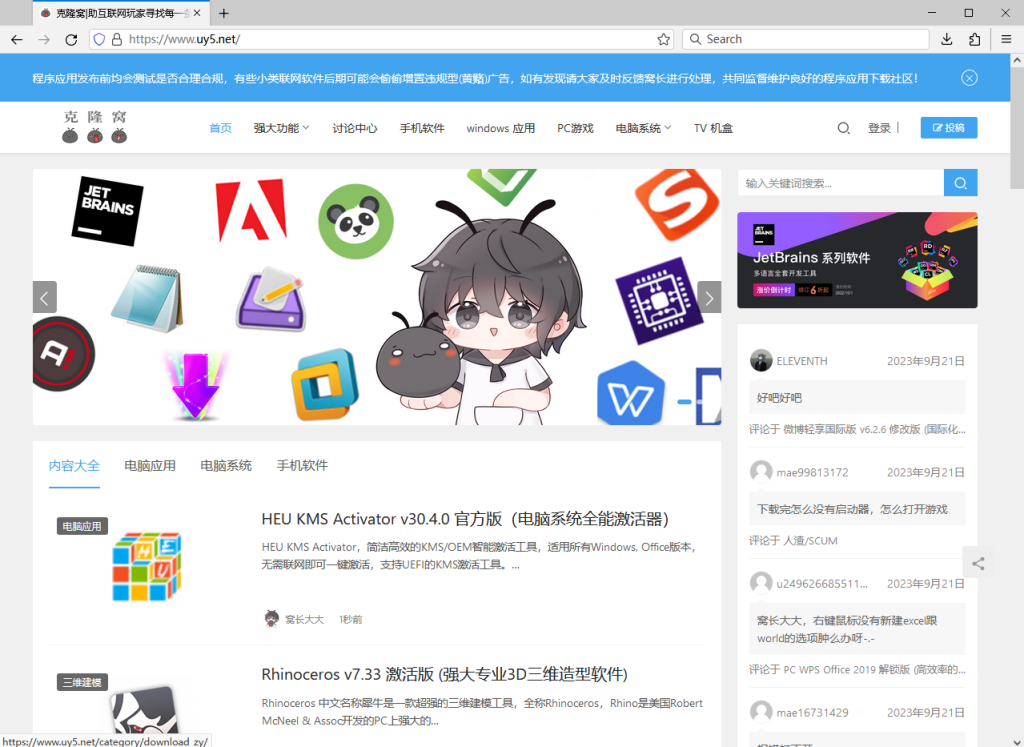Open a new browser tab with the plus icon
The height and width of the screenshot is (747, 1024).
tap(224, 13)
